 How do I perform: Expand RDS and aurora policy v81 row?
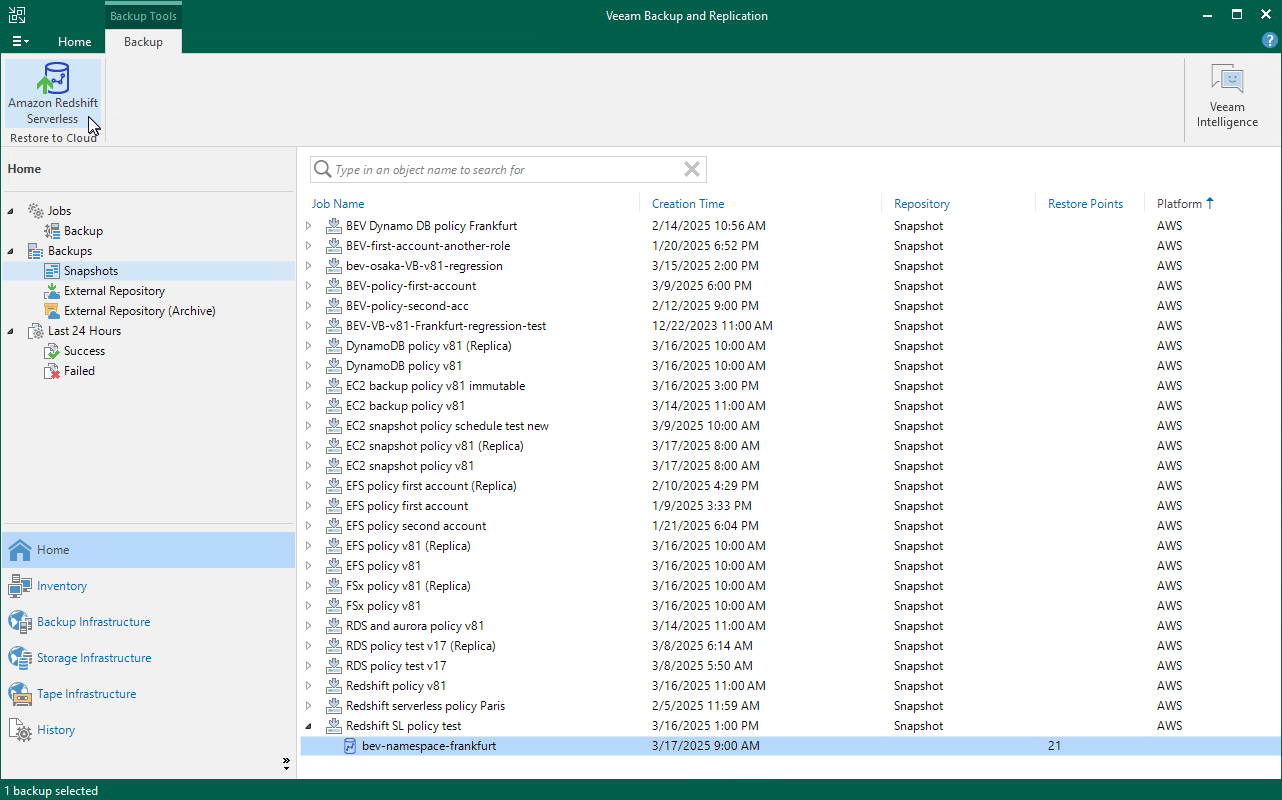[x=309, y=626]
